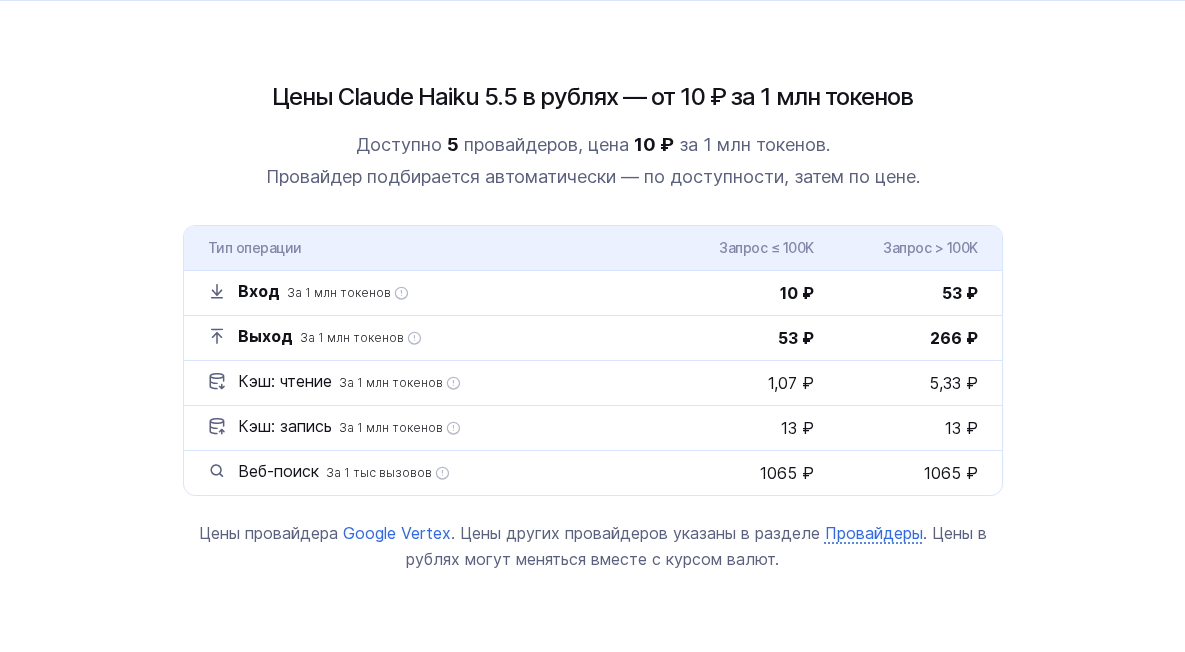Click За 1 млн токенов in Выход row
This screenshot has height=652, width=1185.
(x=352, y=338)
